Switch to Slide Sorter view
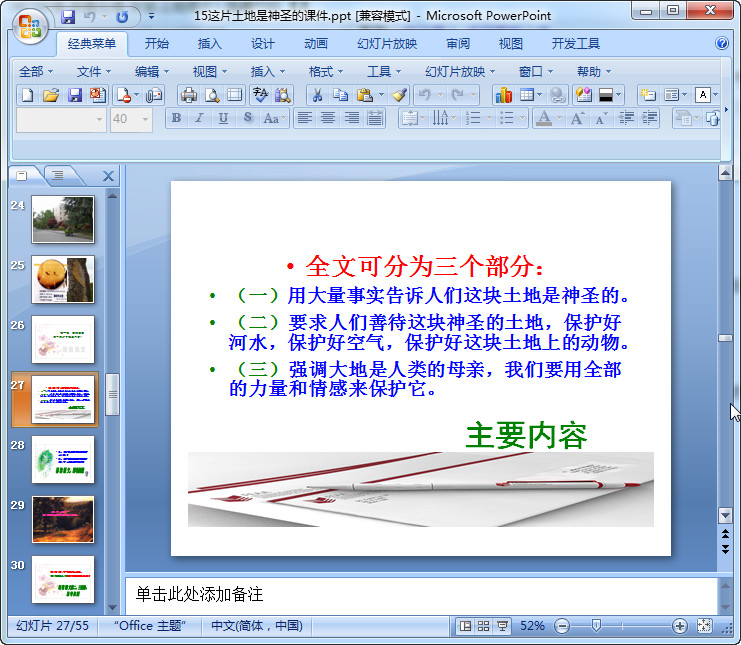Viewport: 741px width, 645px height. tap(483, 626)
